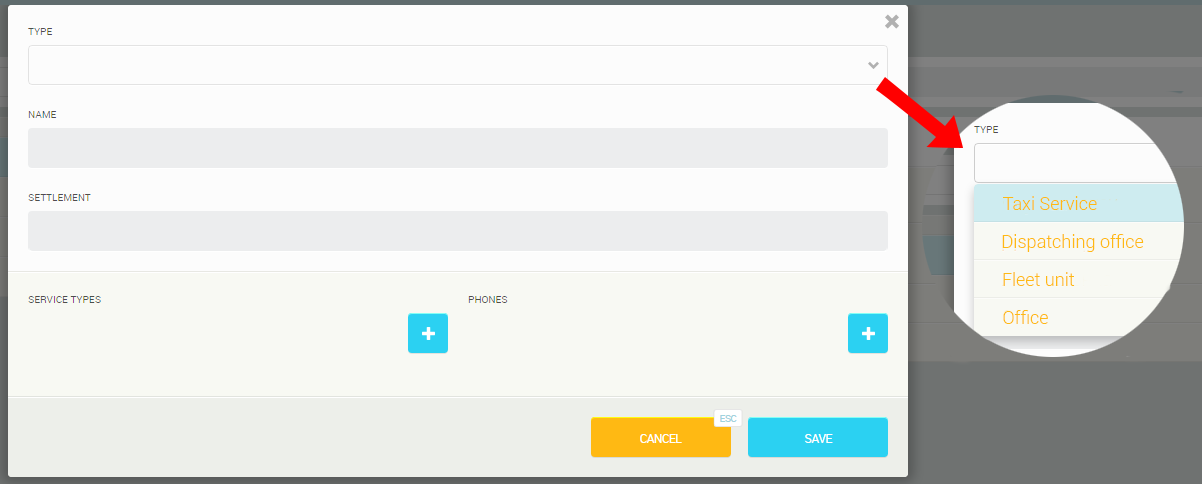Expand the Type dropdown chevron arrow
This screenshot has width=1202, height=484.
pos(873,65)
